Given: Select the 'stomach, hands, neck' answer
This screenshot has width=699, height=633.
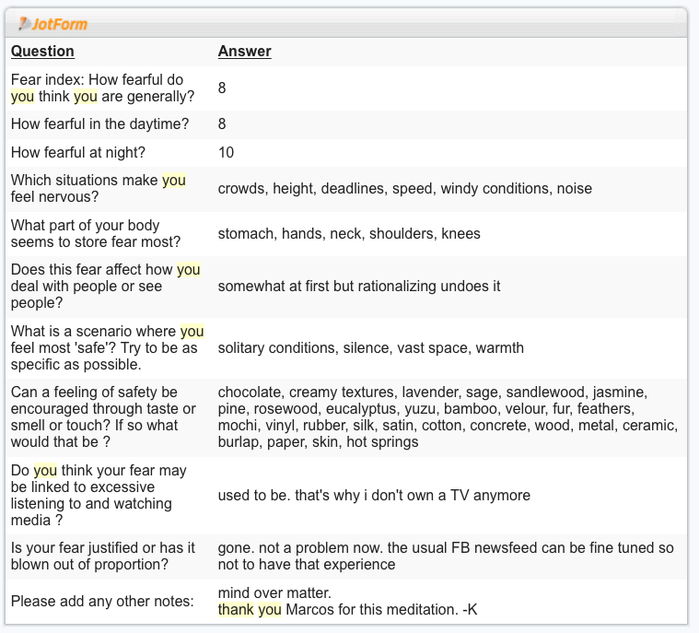Looking at the screenshot, I should click(x=349, y=234).
